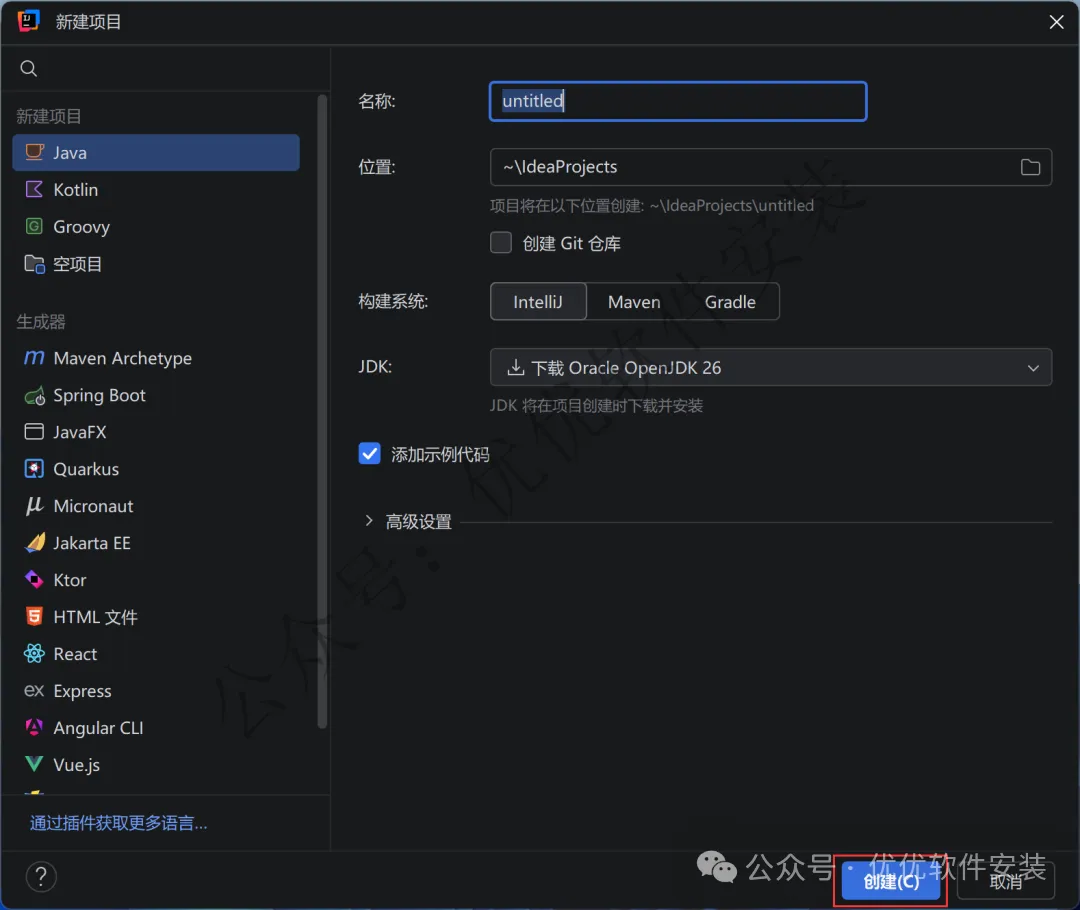Select 空项目 in the project list

156,264
